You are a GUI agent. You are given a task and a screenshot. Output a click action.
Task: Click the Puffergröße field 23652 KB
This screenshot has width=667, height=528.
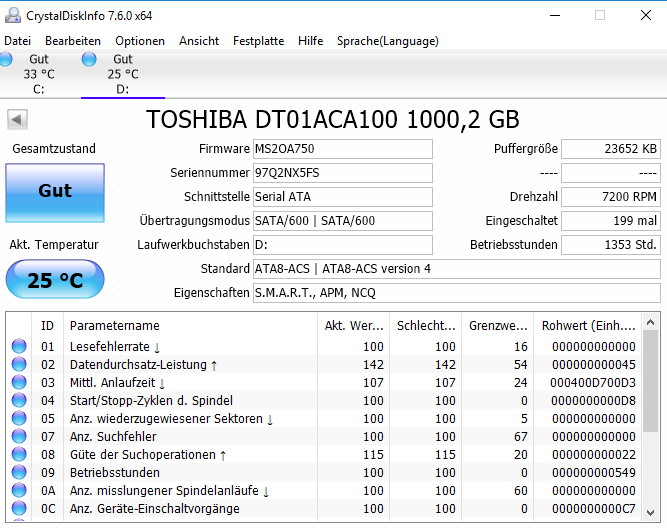611,149
